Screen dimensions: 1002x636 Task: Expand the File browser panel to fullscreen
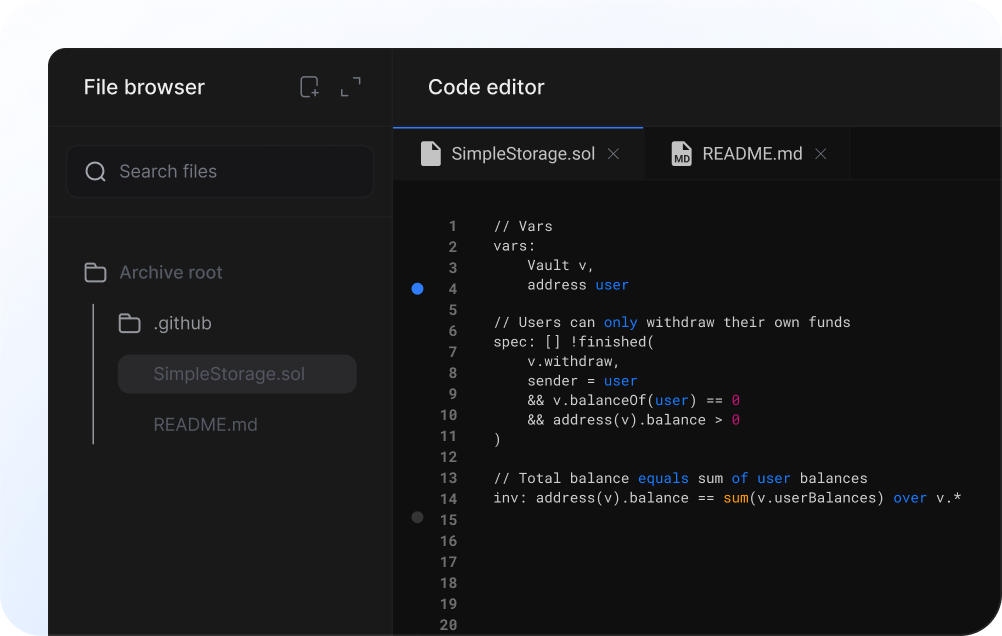coord(350,87)
